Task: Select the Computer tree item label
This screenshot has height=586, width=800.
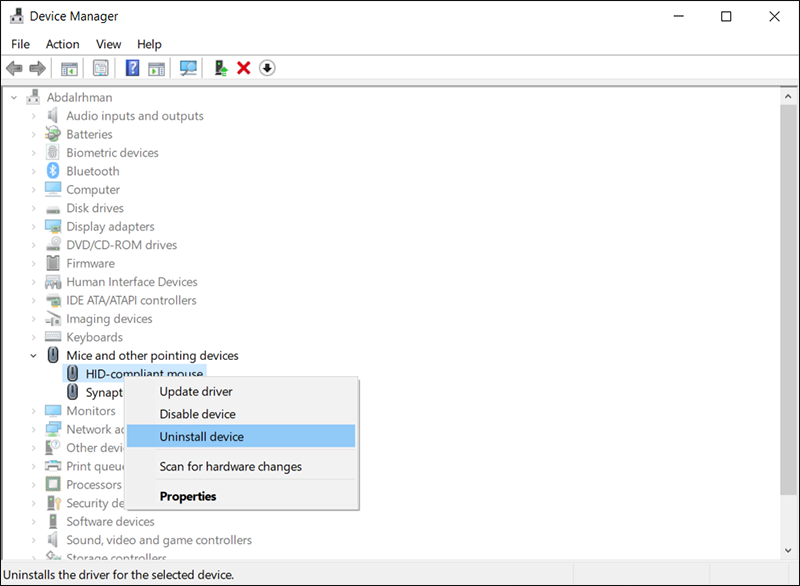Action: (93, 189)
